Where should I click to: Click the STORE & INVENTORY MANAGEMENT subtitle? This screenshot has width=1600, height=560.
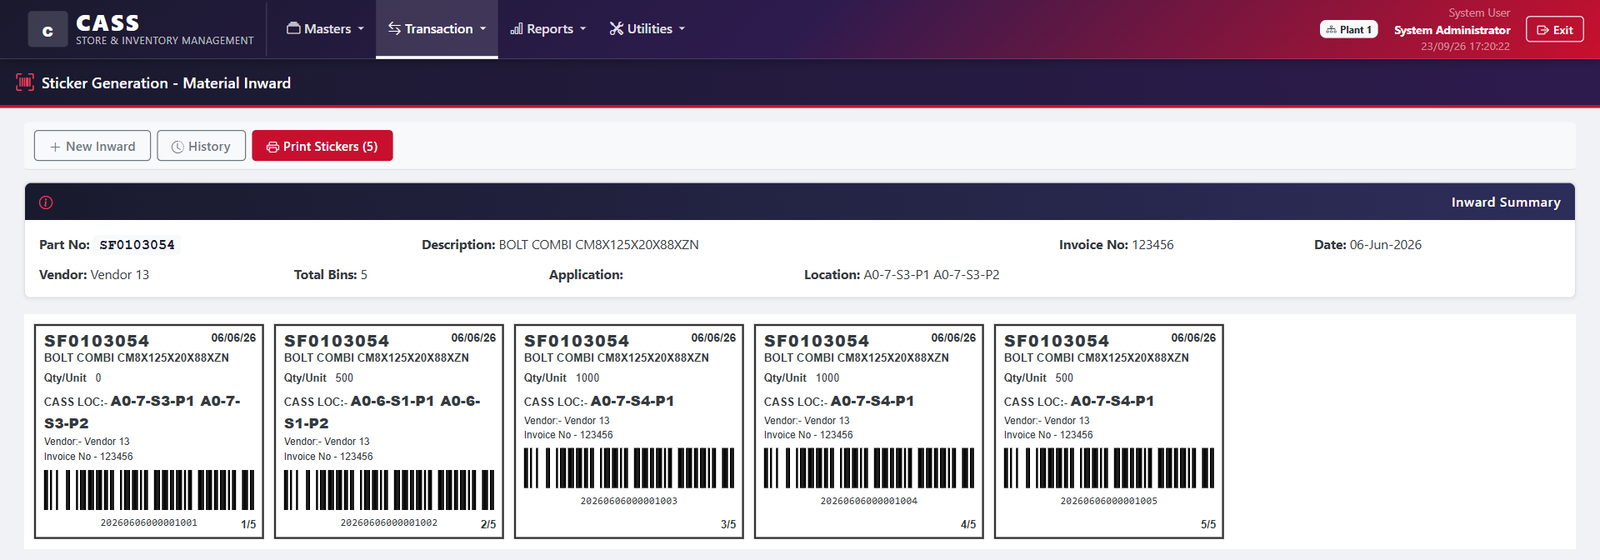(x=165, y=41)
